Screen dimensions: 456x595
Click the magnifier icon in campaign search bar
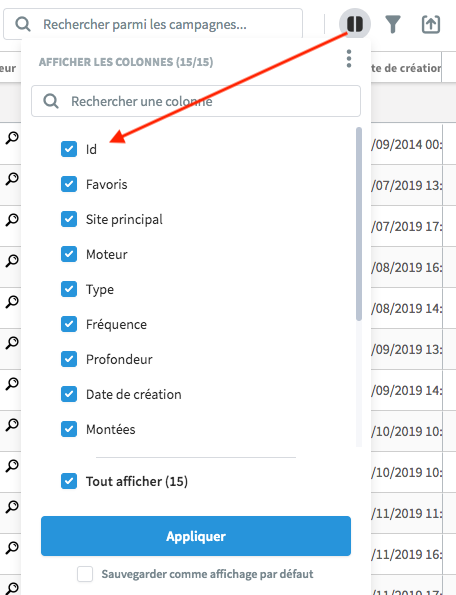[23, 24]
